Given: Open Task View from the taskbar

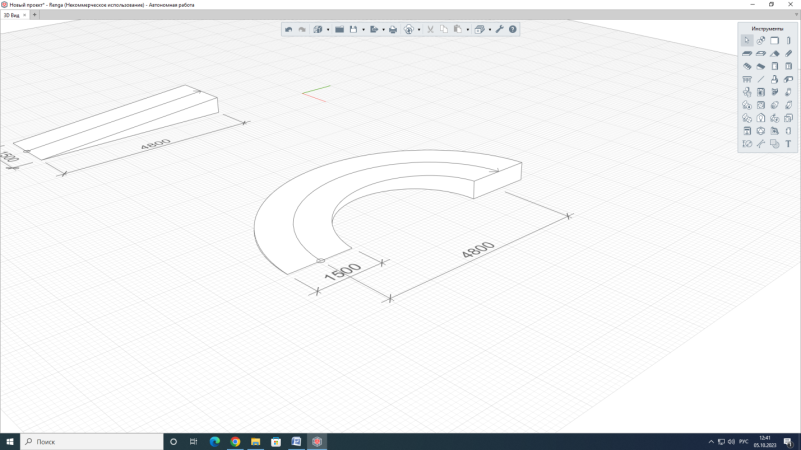Looking at the screenshot, I should pyautogui.click(x=194, y=441).
